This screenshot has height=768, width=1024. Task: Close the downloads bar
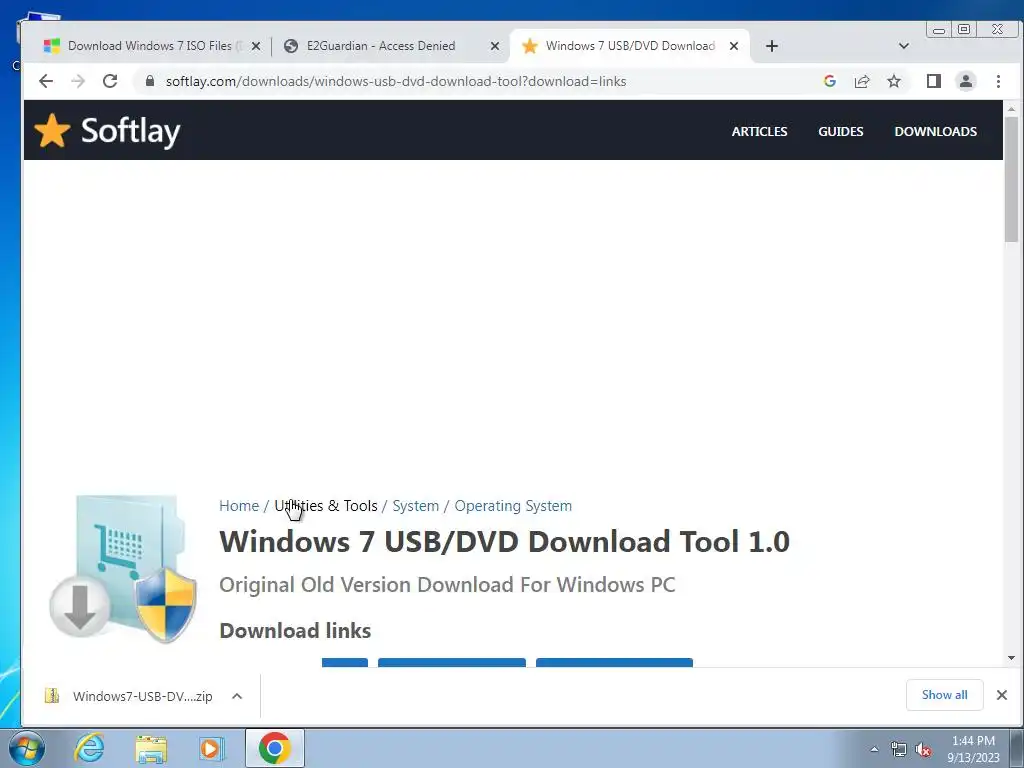(x=1002, y=695)
